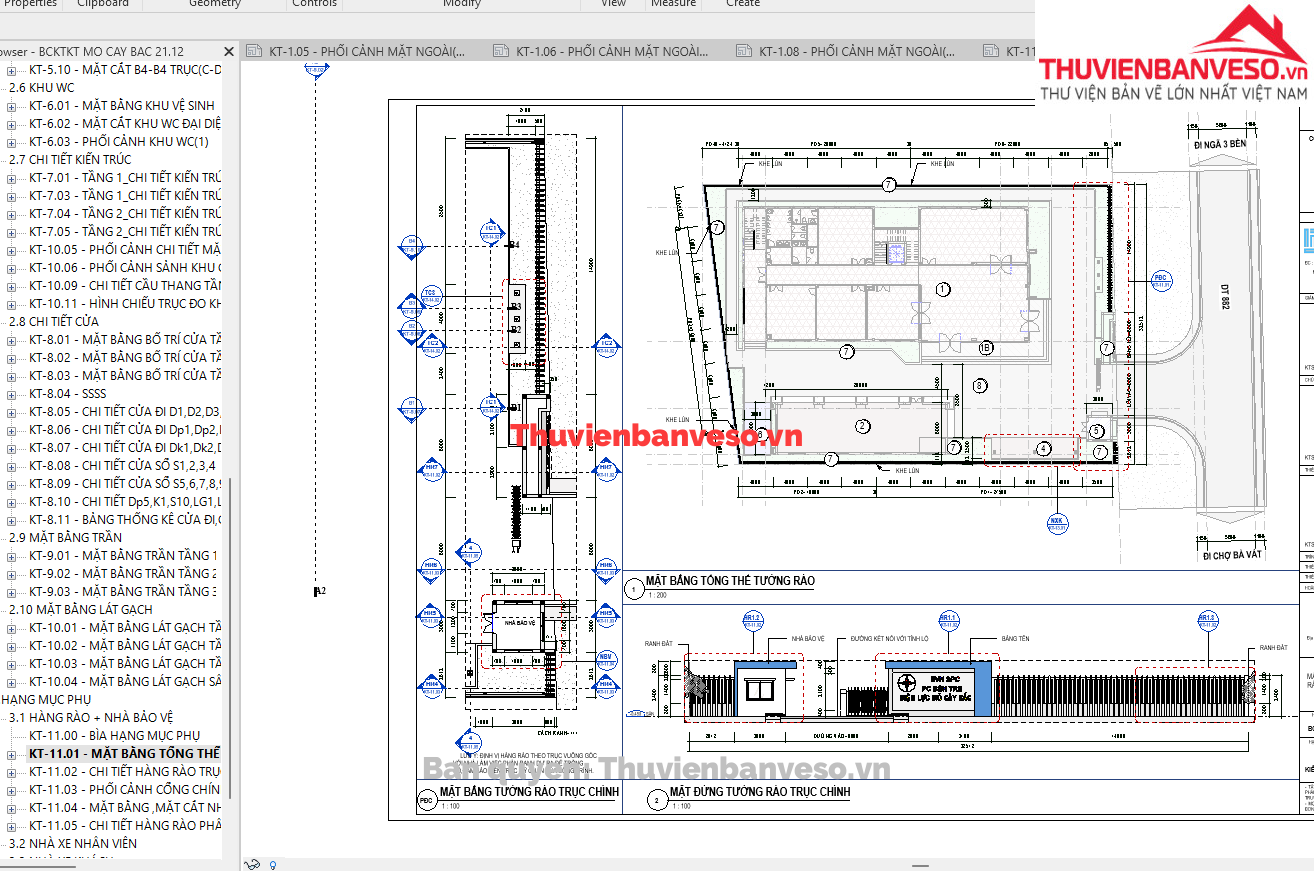The width and height of the screenshot is (1314, 871).
Task: Click the sheet icon on KT-1.05 tab
Action: click(x=252, y=52)
